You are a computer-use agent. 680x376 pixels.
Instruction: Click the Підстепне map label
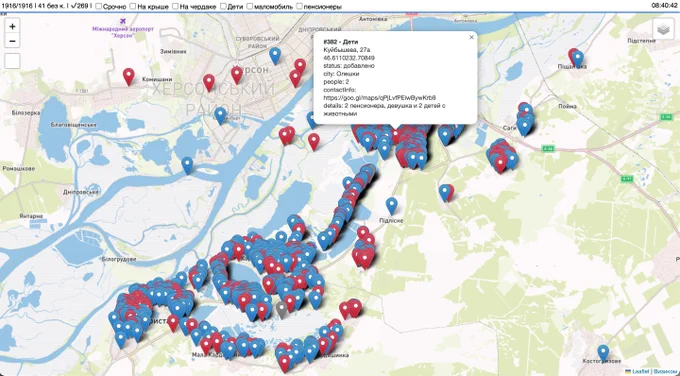click(642, 41)
